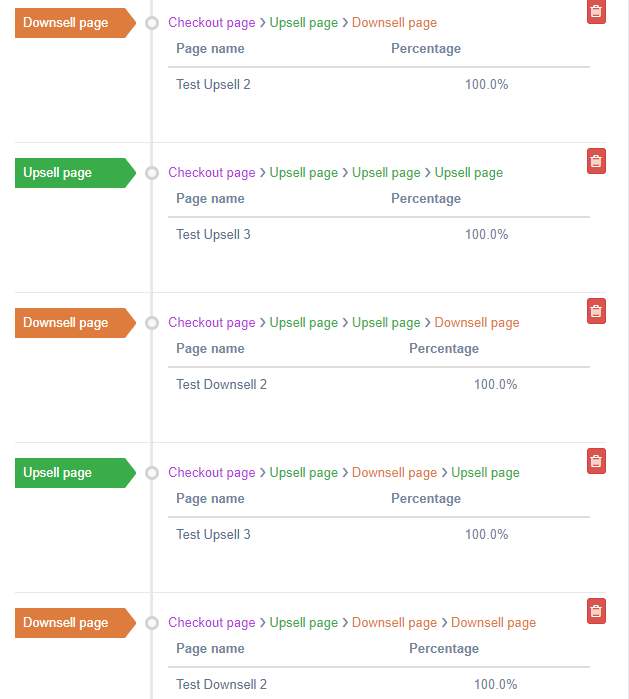Delete the Test Upsell 2 downsell step
The image size is (629, 699).
coord(596,11)
